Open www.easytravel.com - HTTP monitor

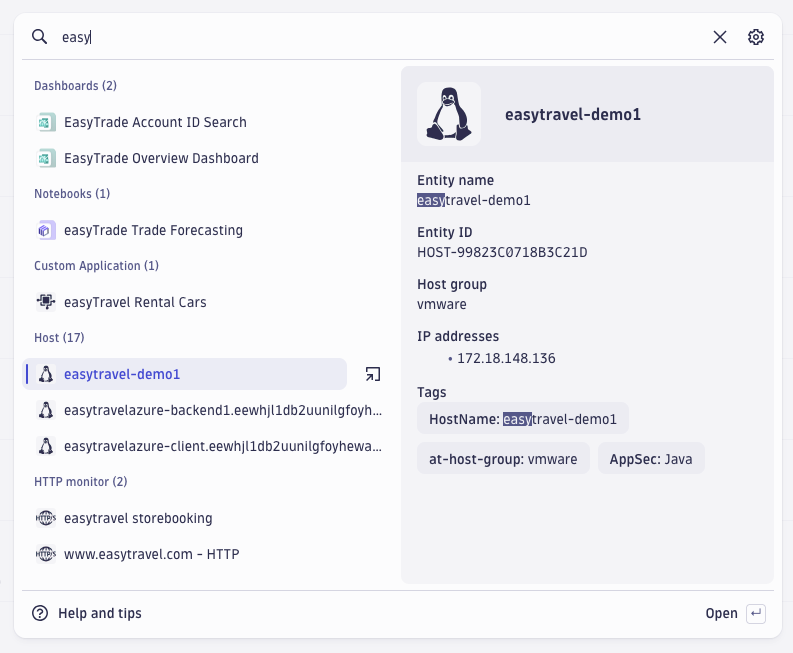(x=151, y=554)
